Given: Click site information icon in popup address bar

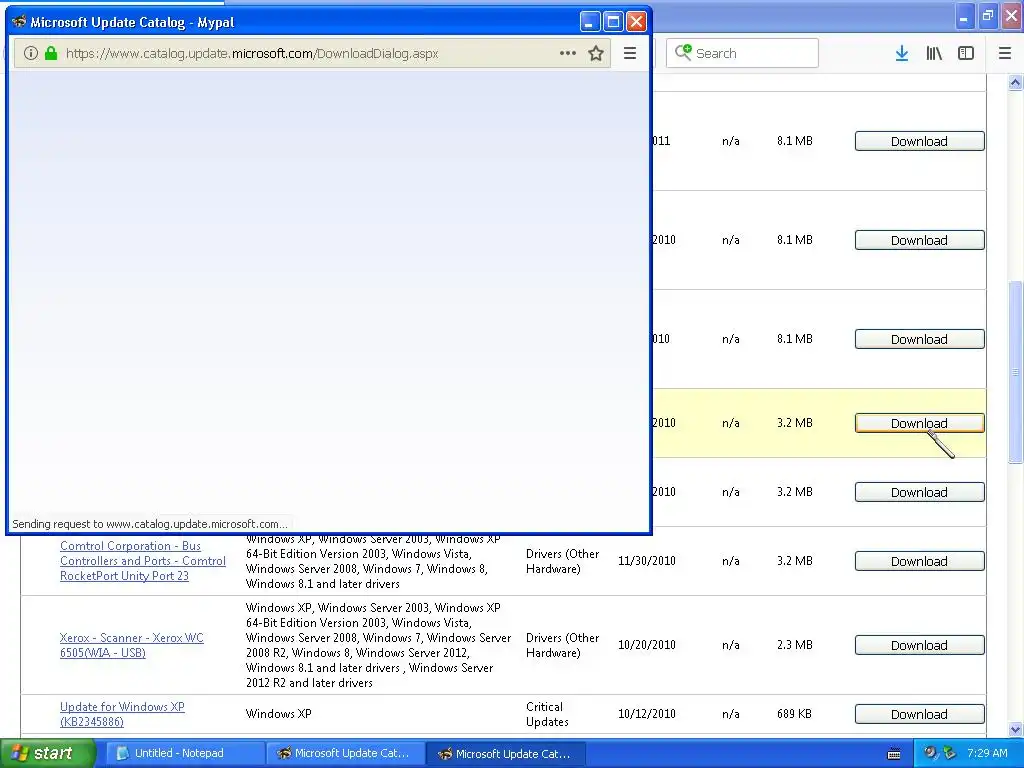Looking at the screenshot, I should pos(31,54).
